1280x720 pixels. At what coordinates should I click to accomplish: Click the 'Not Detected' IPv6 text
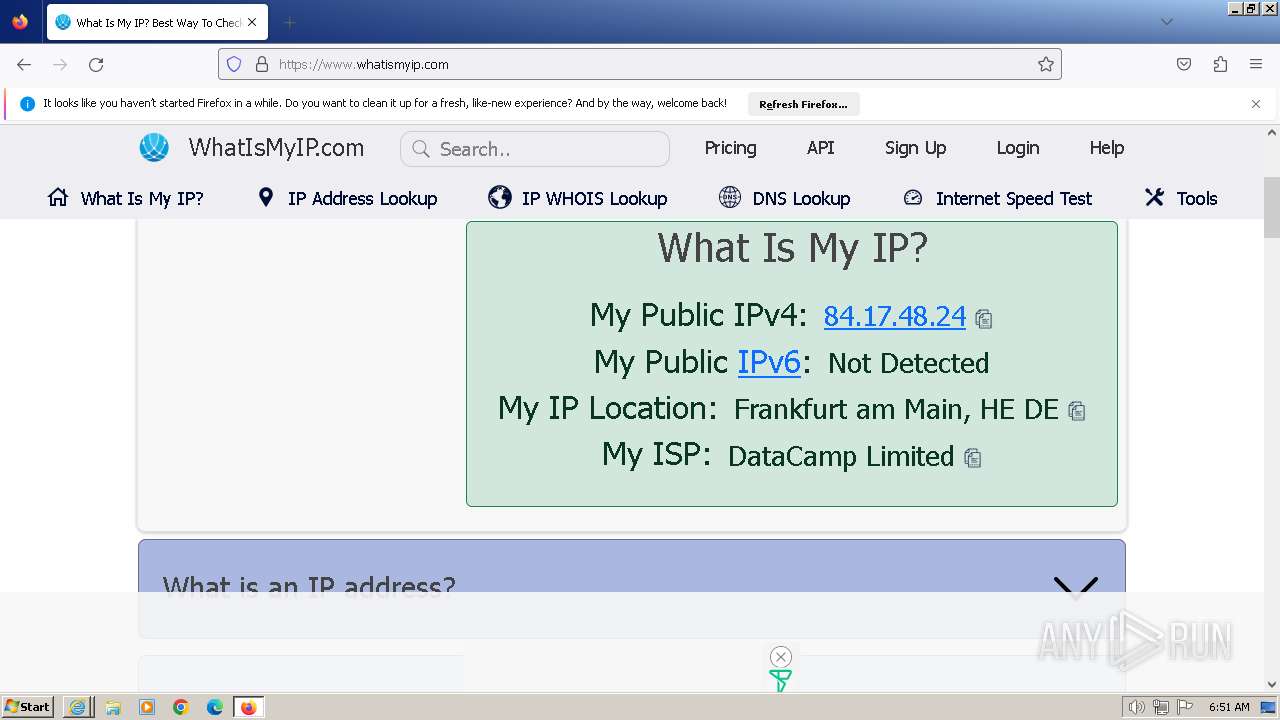pos(908,363)
